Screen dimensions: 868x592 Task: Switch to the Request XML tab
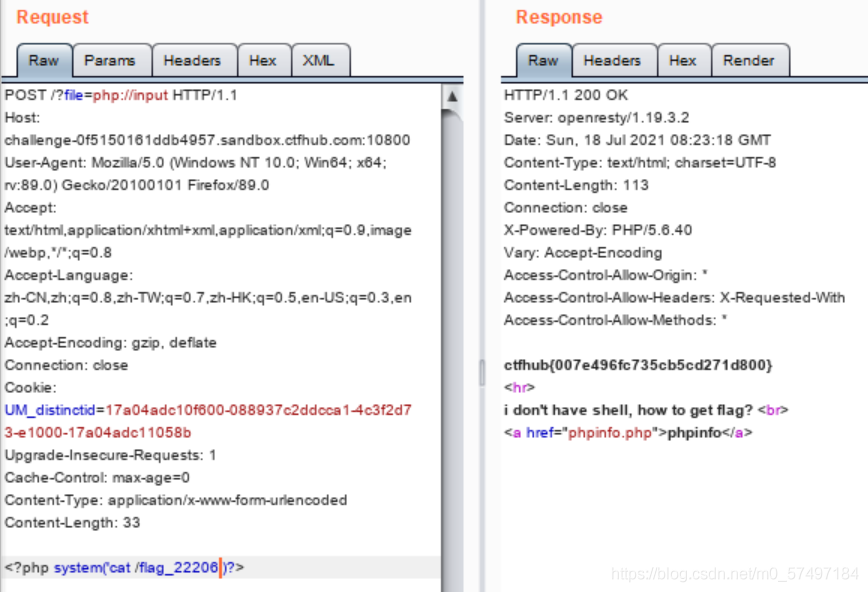point(320,60)
